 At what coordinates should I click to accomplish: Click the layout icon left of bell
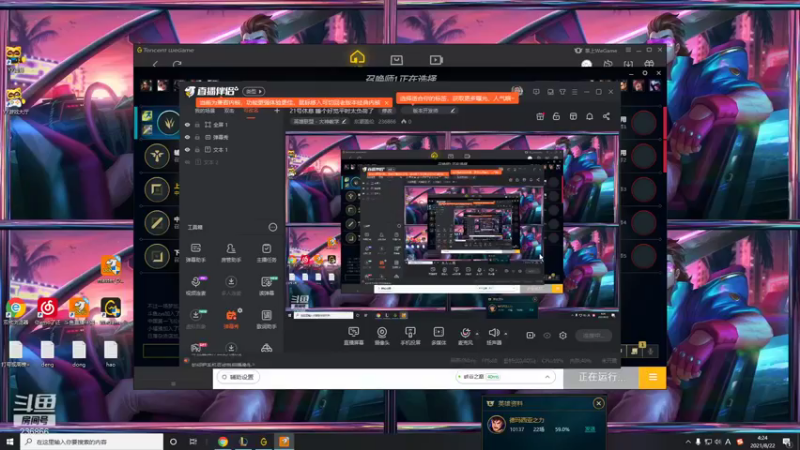click(x=573, y=116)
